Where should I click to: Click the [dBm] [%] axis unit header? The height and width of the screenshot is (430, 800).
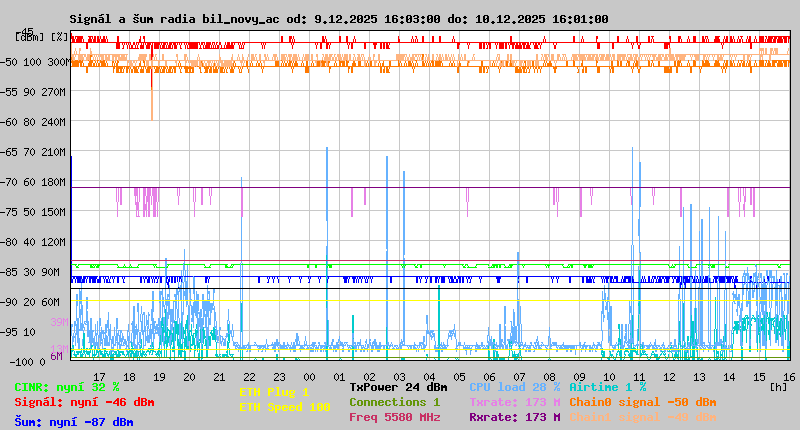(42, 37)
